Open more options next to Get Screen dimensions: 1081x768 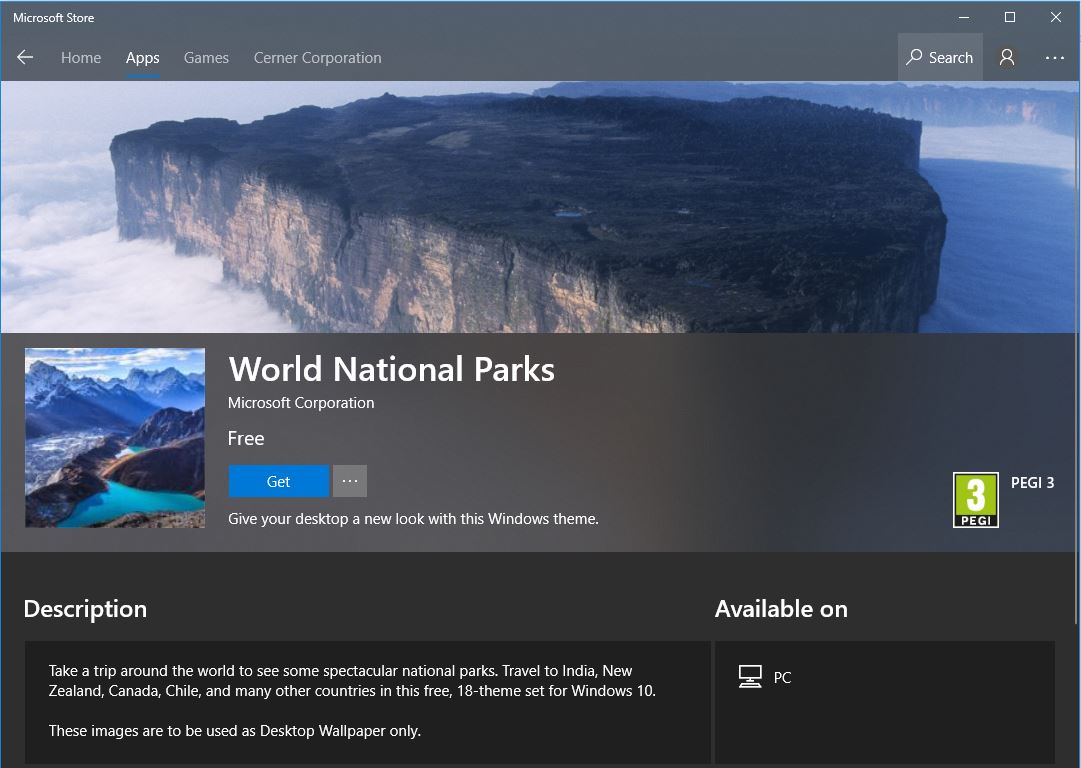pyautogui.click(x=349, y=481)
